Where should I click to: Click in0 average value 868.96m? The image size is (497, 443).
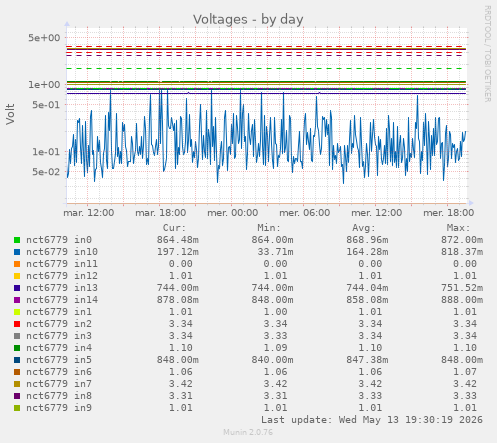click(367, 240)
